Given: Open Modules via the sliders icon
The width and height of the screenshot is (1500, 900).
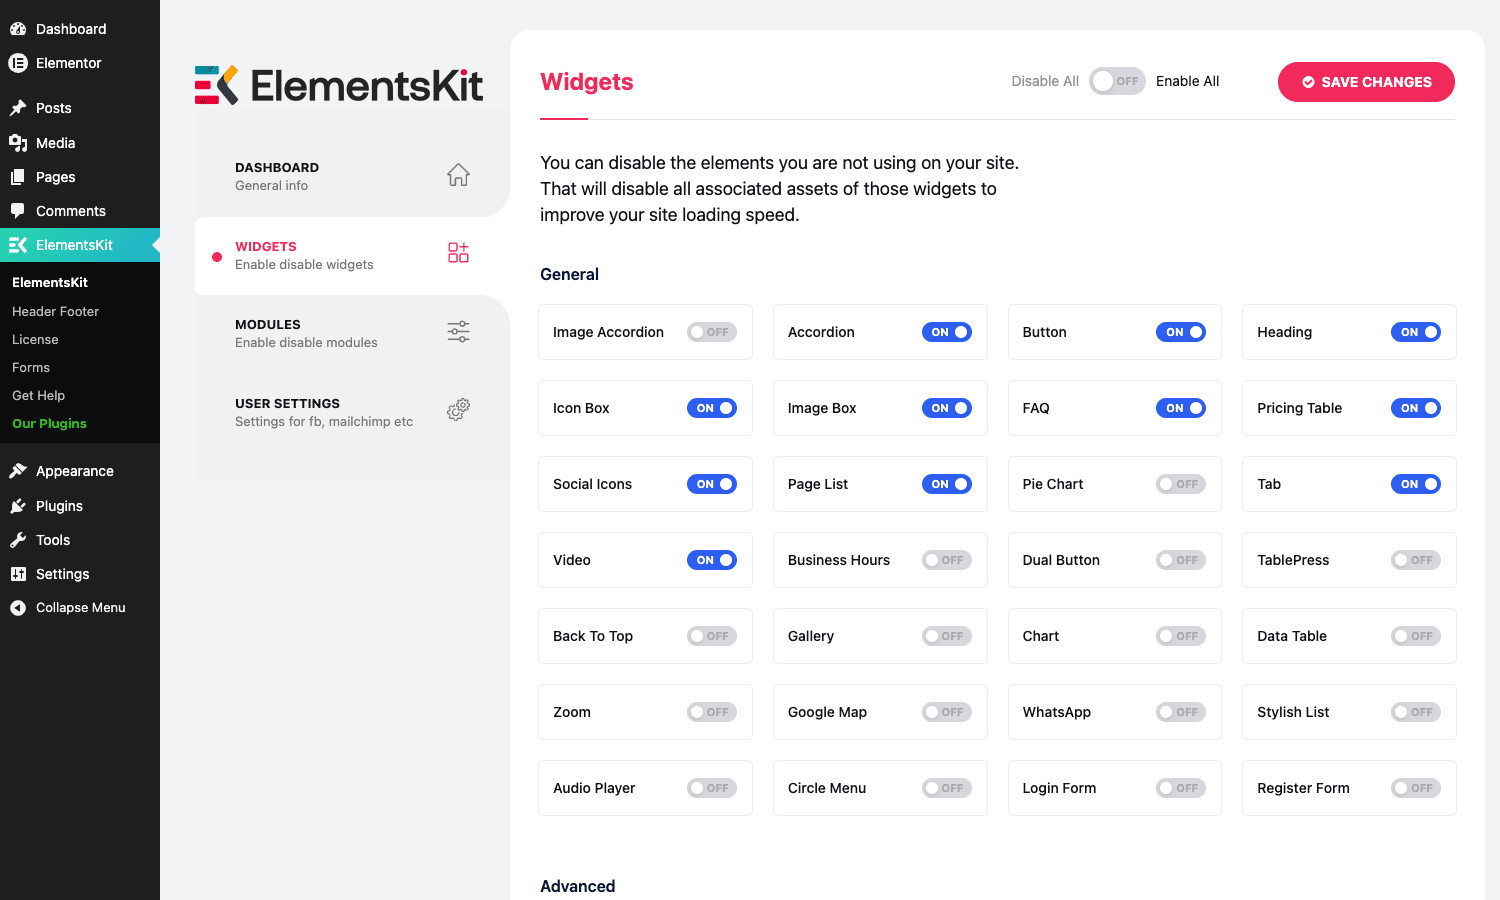Looking at the screenshot, I should (458, 331).
